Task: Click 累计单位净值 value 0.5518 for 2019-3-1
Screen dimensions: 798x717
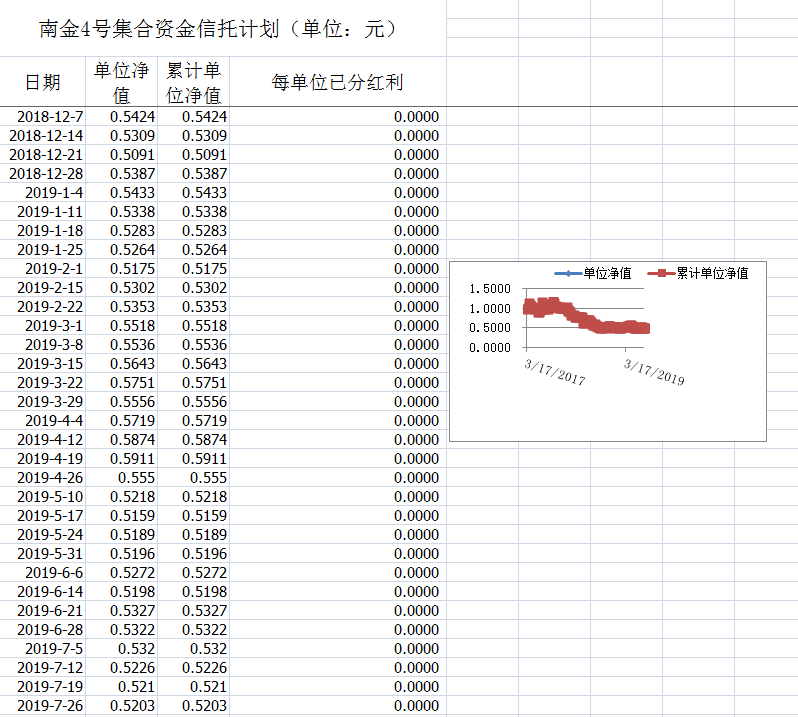Action: pyautogui.click(x=193, y=326)
